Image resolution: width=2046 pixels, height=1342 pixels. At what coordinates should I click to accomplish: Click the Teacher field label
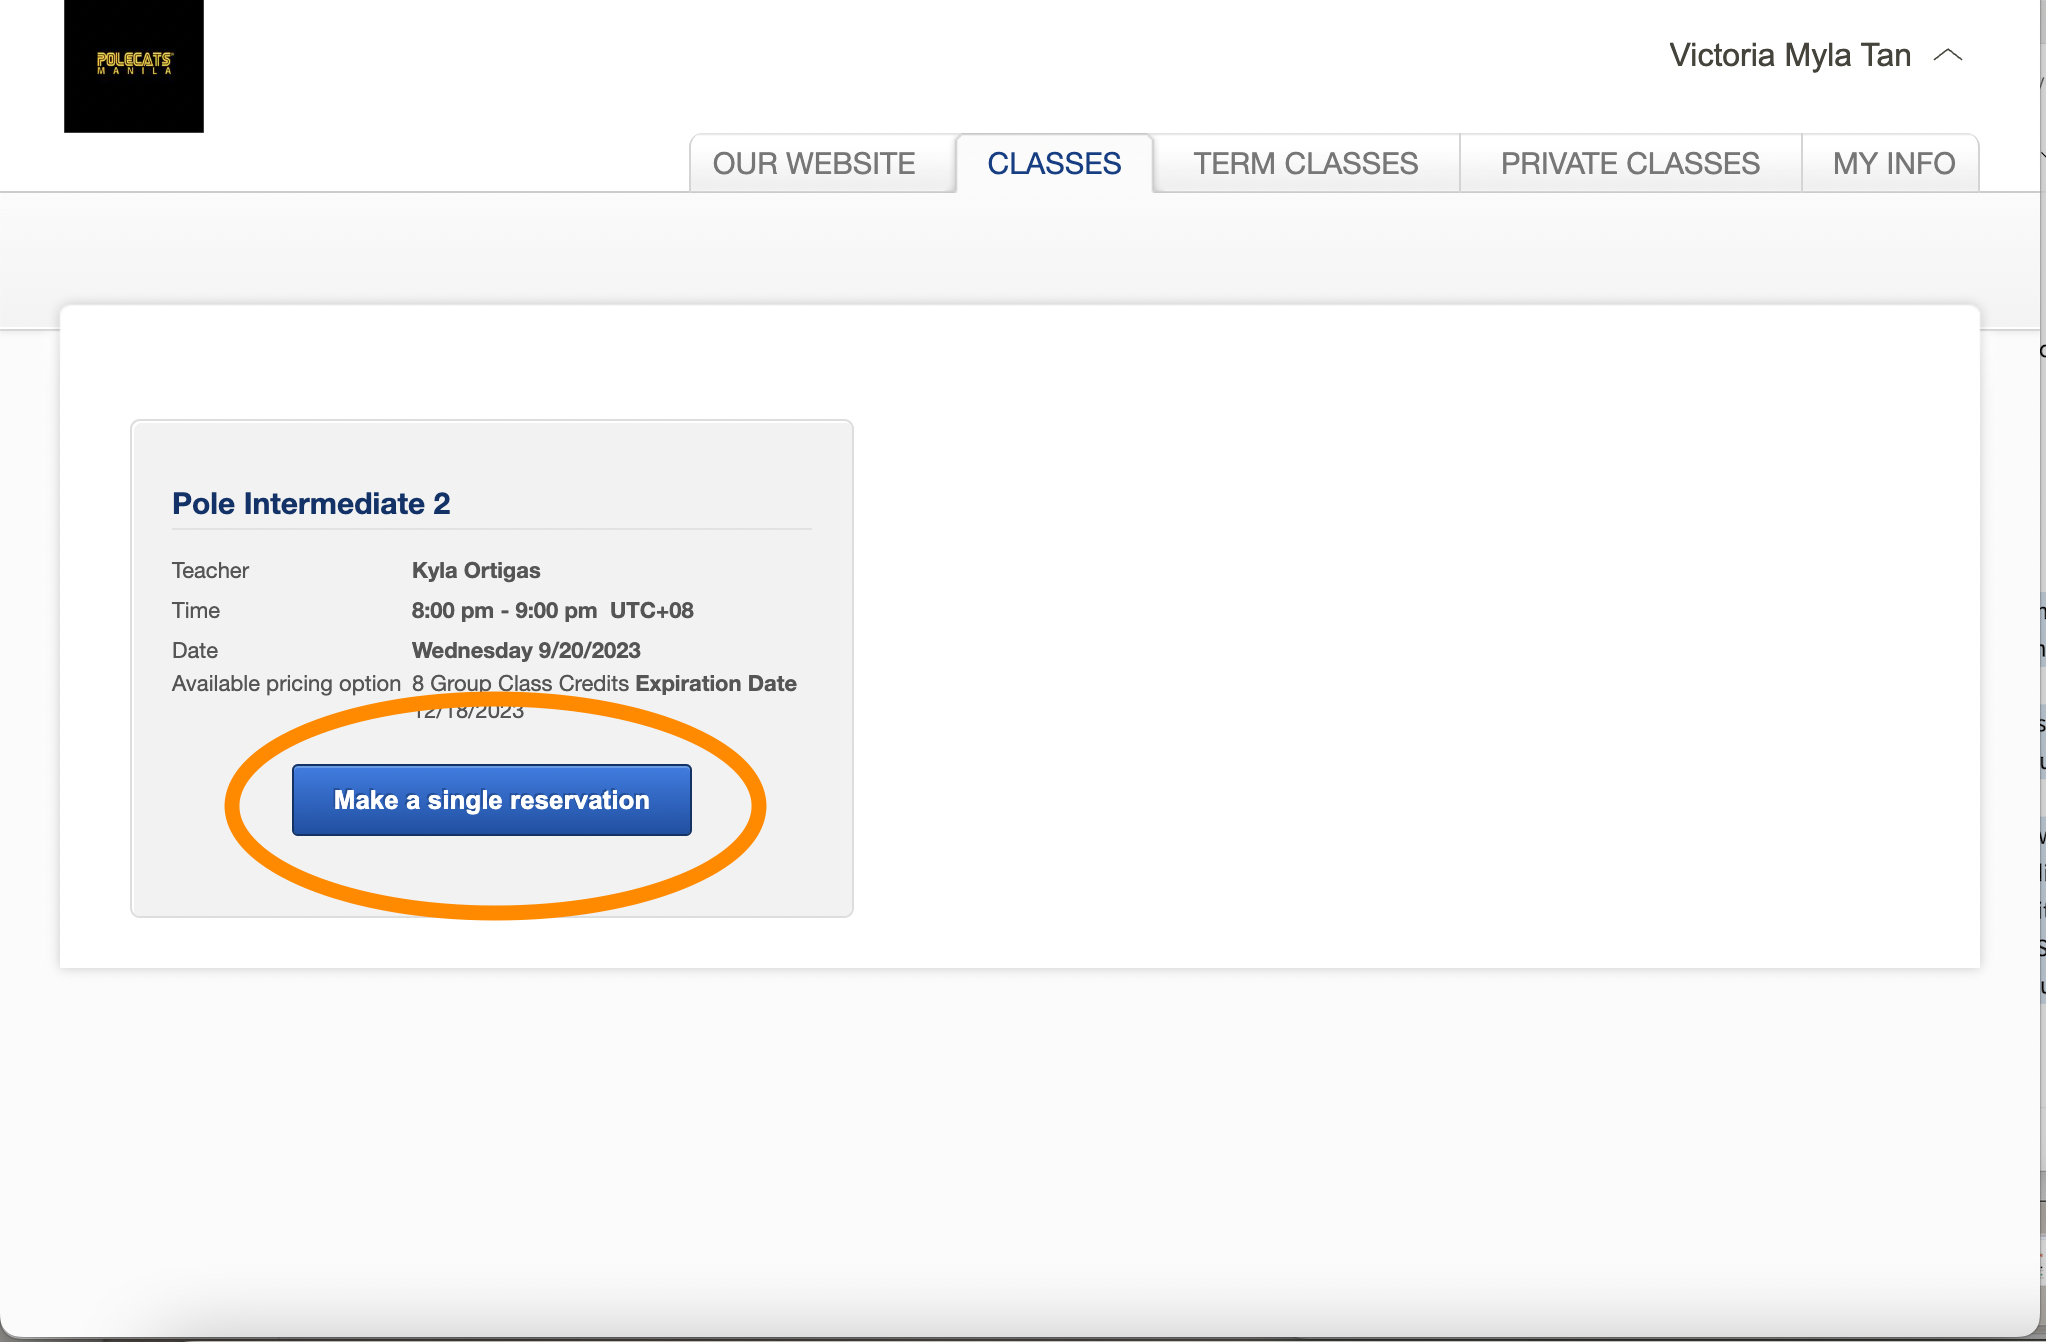(x=210, y=570)
